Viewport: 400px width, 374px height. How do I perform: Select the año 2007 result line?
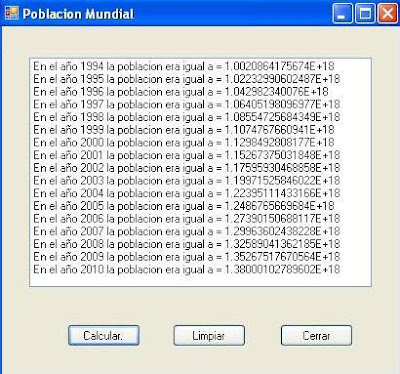tap(187, 231)
